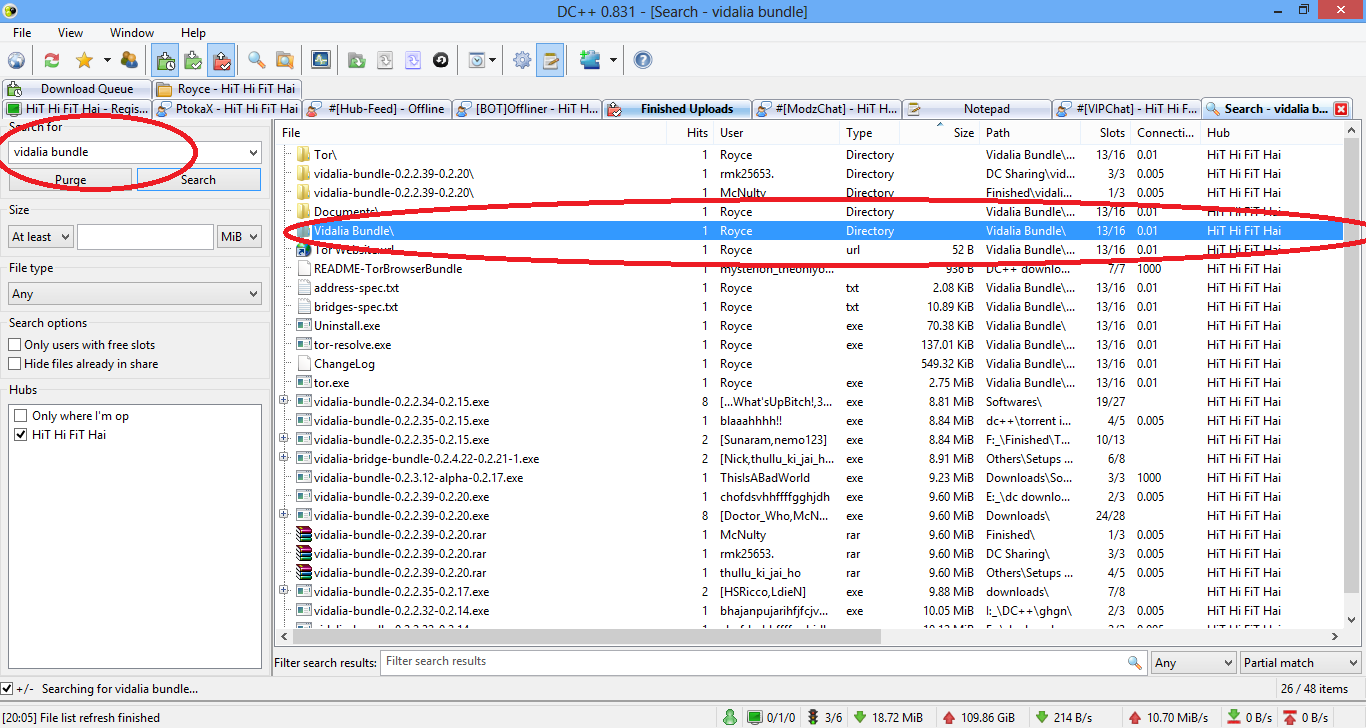Switch to Notepad tab
This screenshot has width=1366, height=728.
[977, 109]
